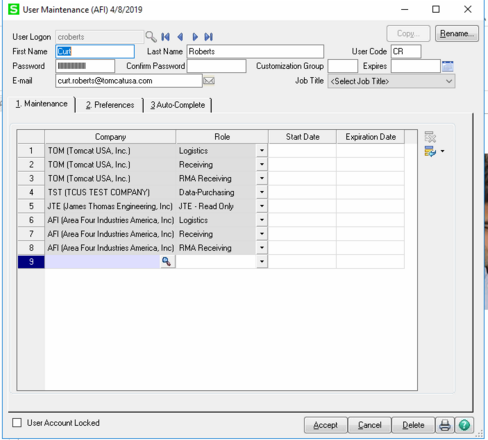Click the Expiration Date column header
The height and width of the screenshot is (440, 488).
370,137
